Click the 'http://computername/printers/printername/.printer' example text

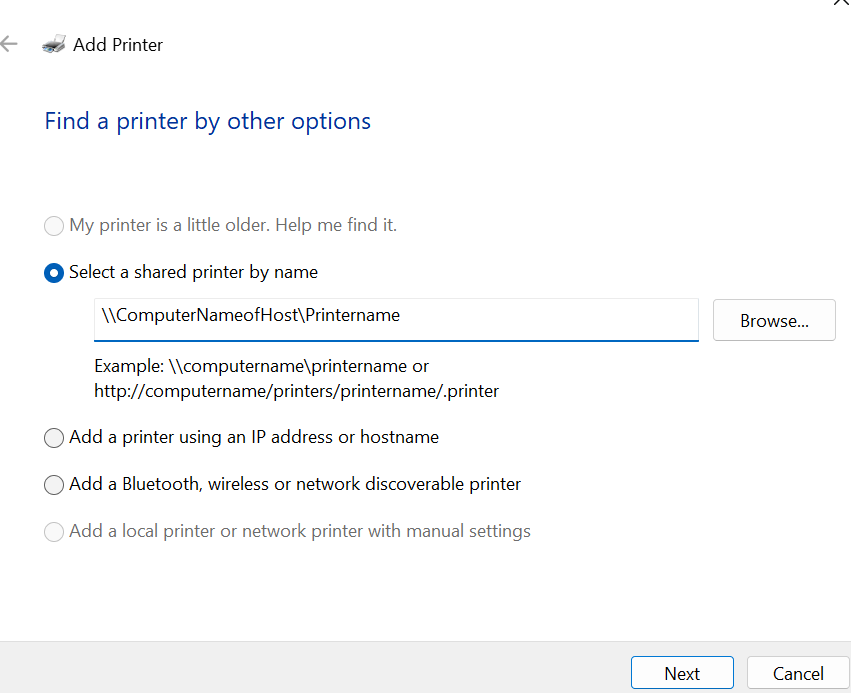coord(296,391)
